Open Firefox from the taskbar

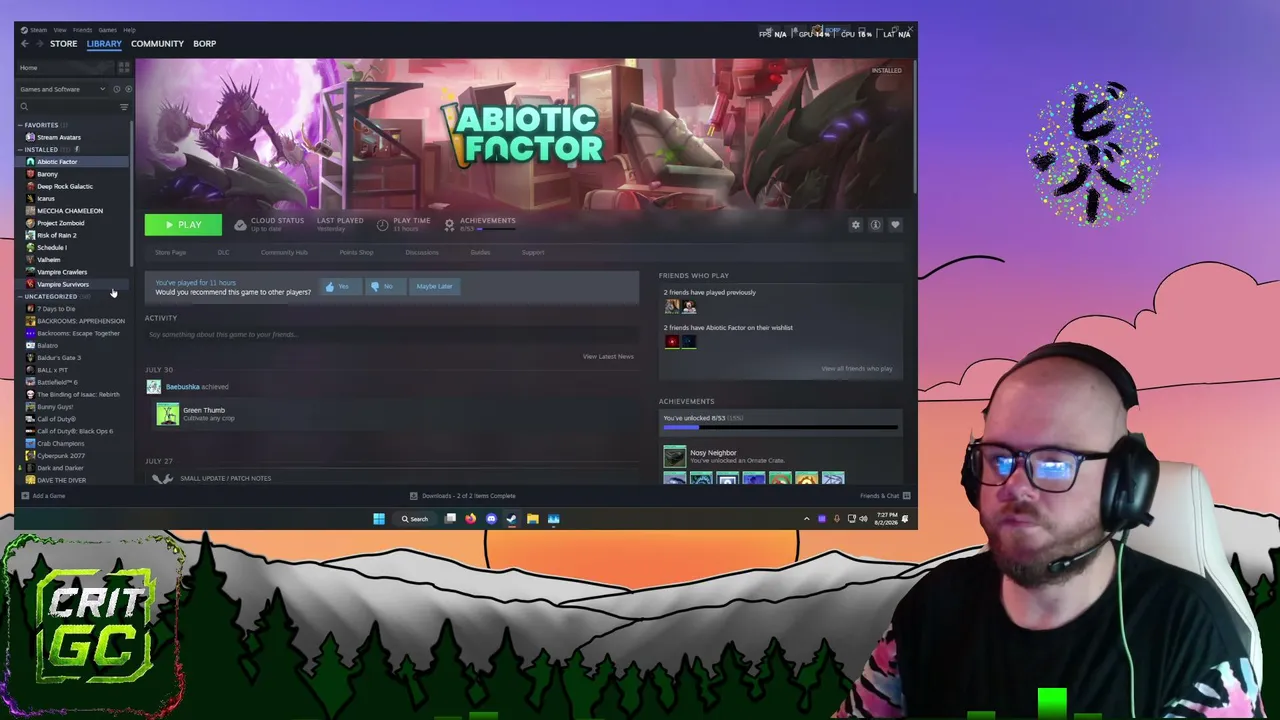click(x=470, y=519)
